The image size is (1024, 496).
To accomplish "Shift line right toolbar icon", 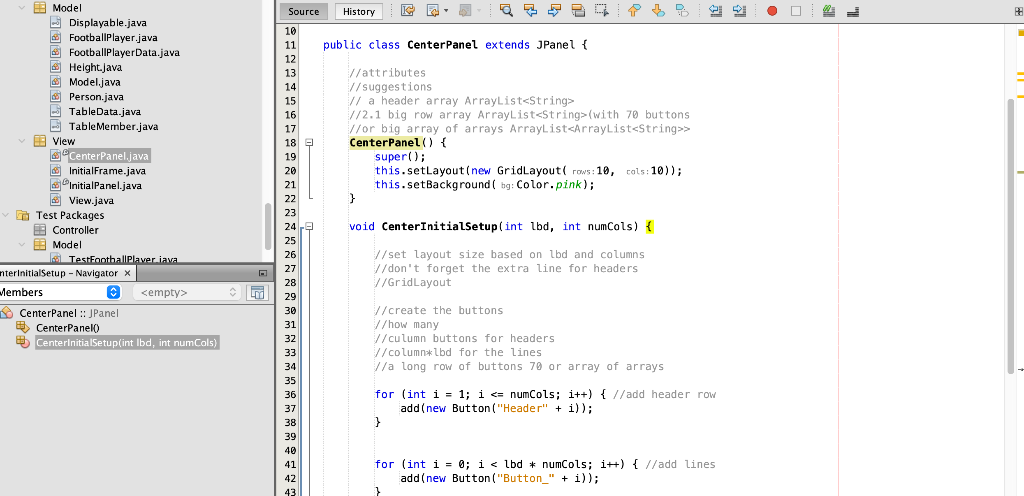I will coord(739,11).
